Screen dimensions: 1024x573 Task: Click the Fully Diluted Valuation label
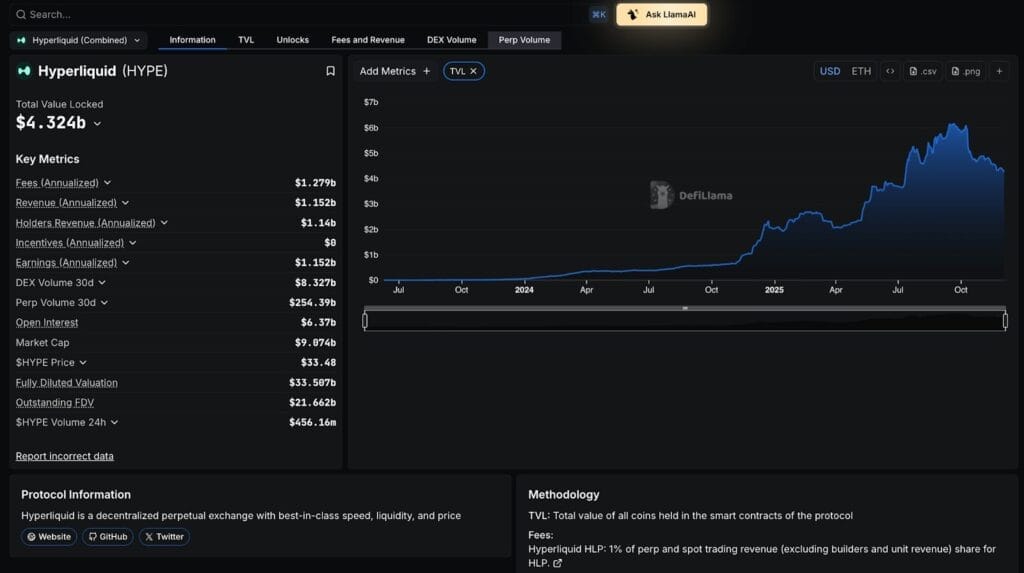click(67, 383)
